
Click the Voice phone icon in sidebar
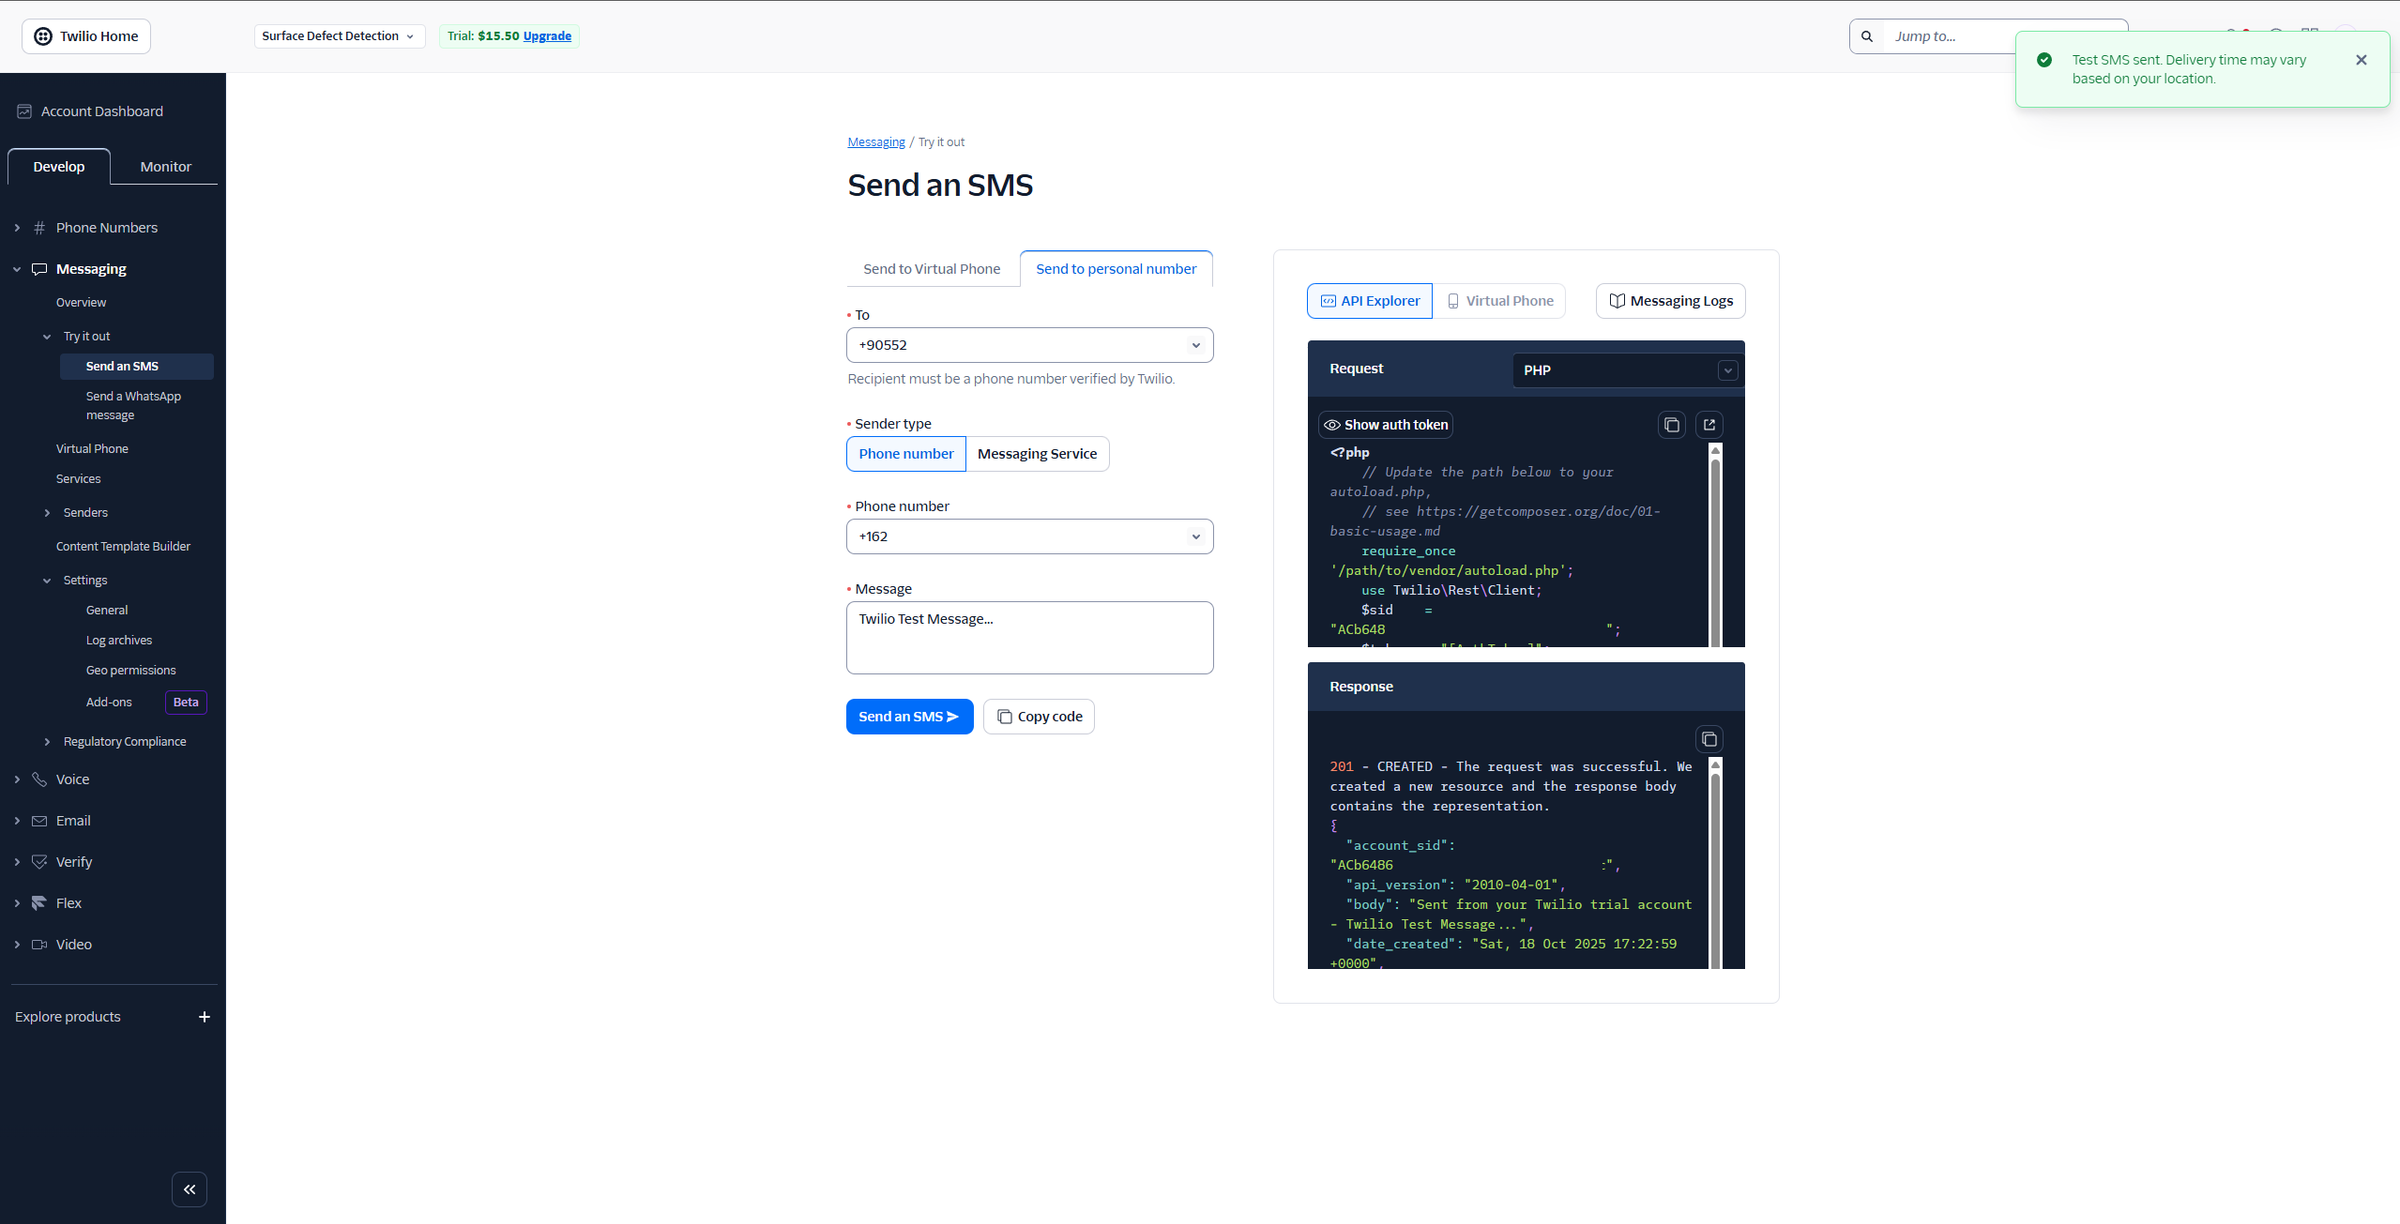point(39,779)
